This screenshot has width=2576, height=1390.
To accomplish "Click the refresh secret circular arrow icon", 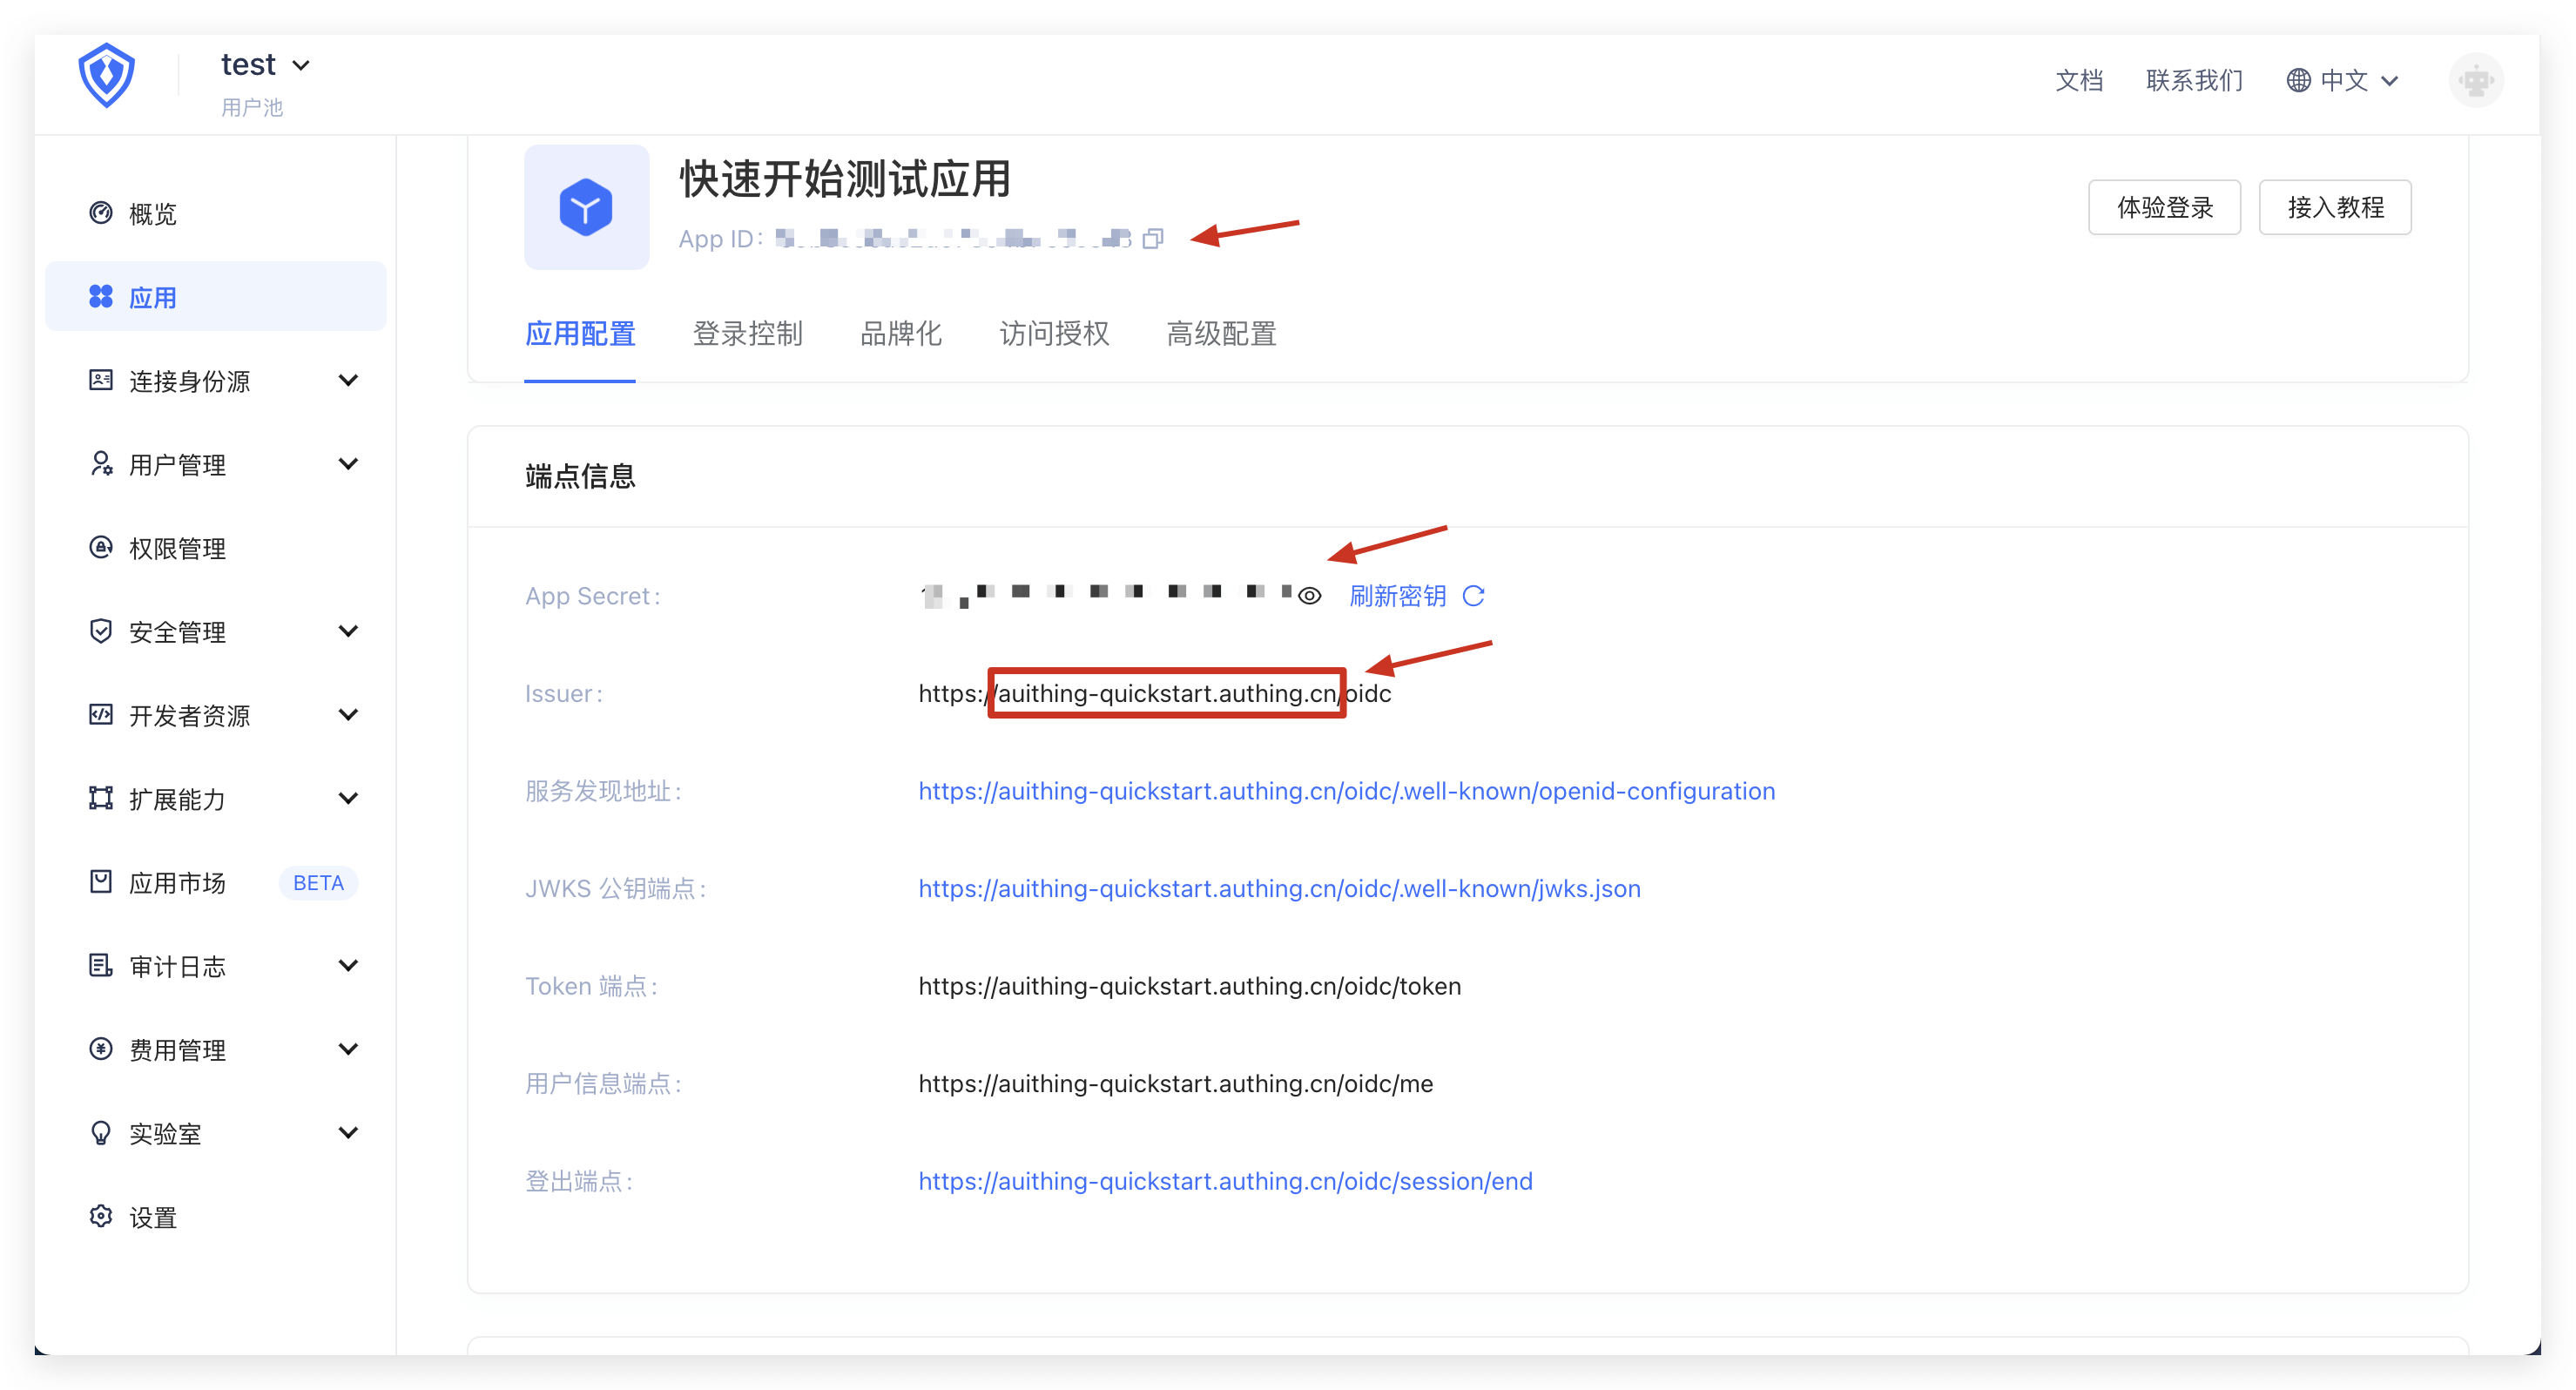I will pos(1473,596).
